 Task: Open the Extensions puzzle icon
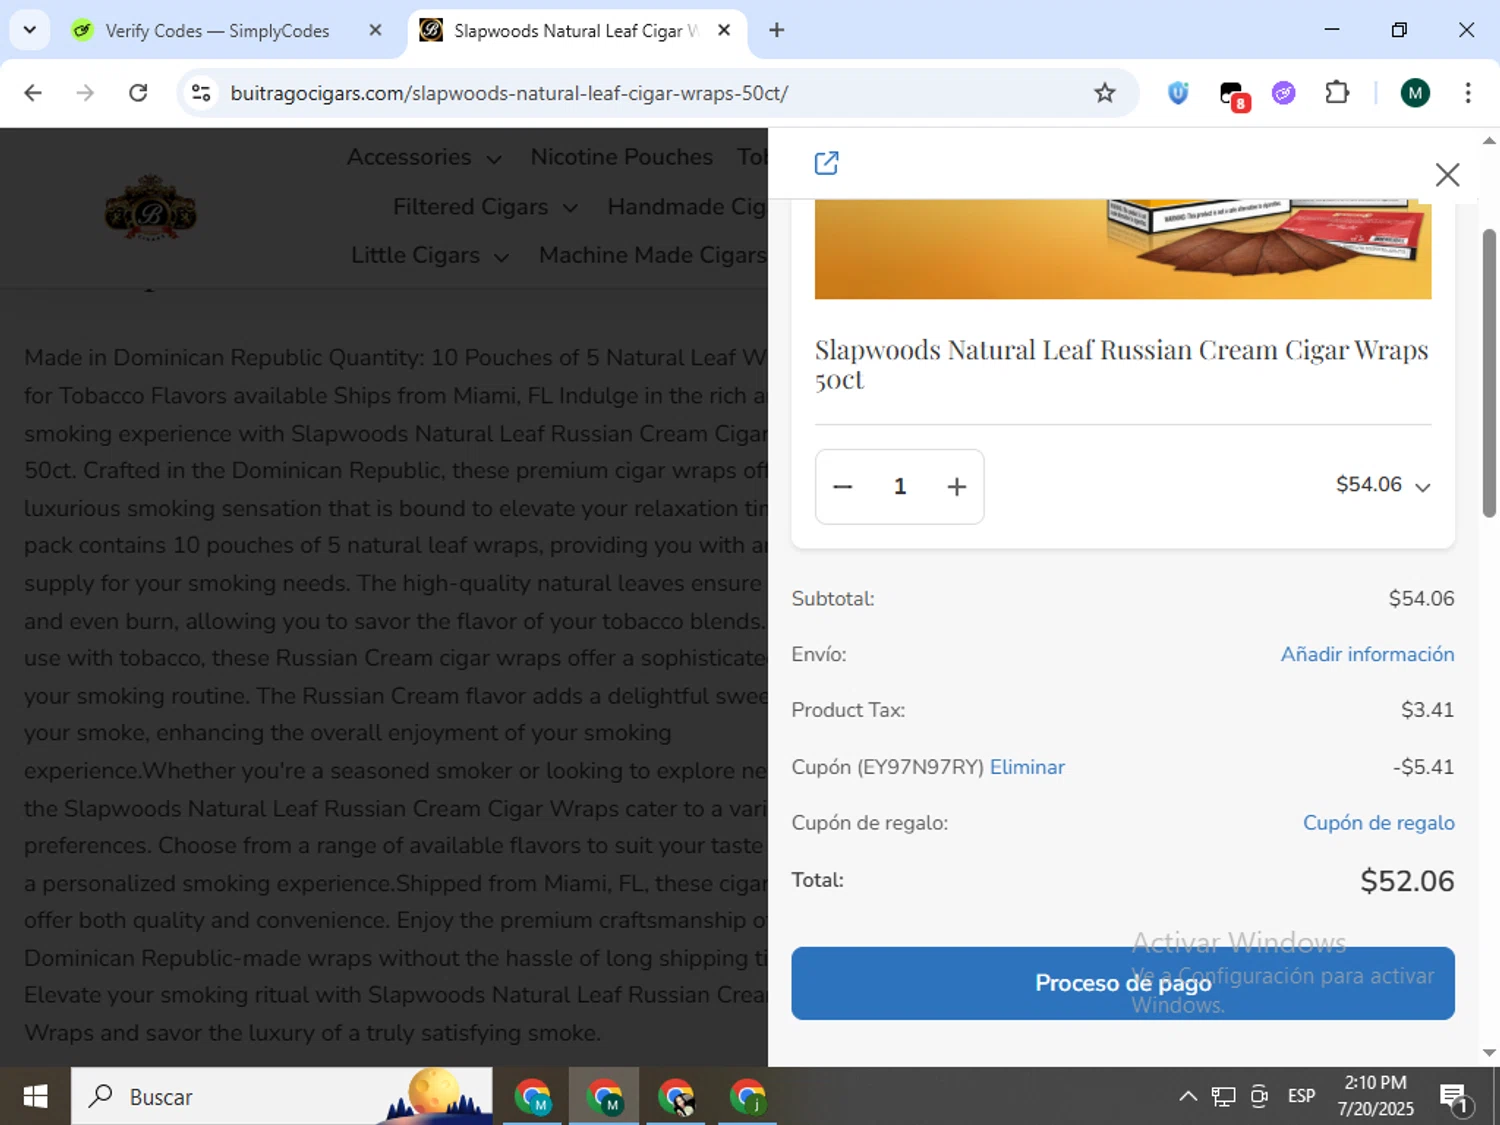[x=1337, y=93]
